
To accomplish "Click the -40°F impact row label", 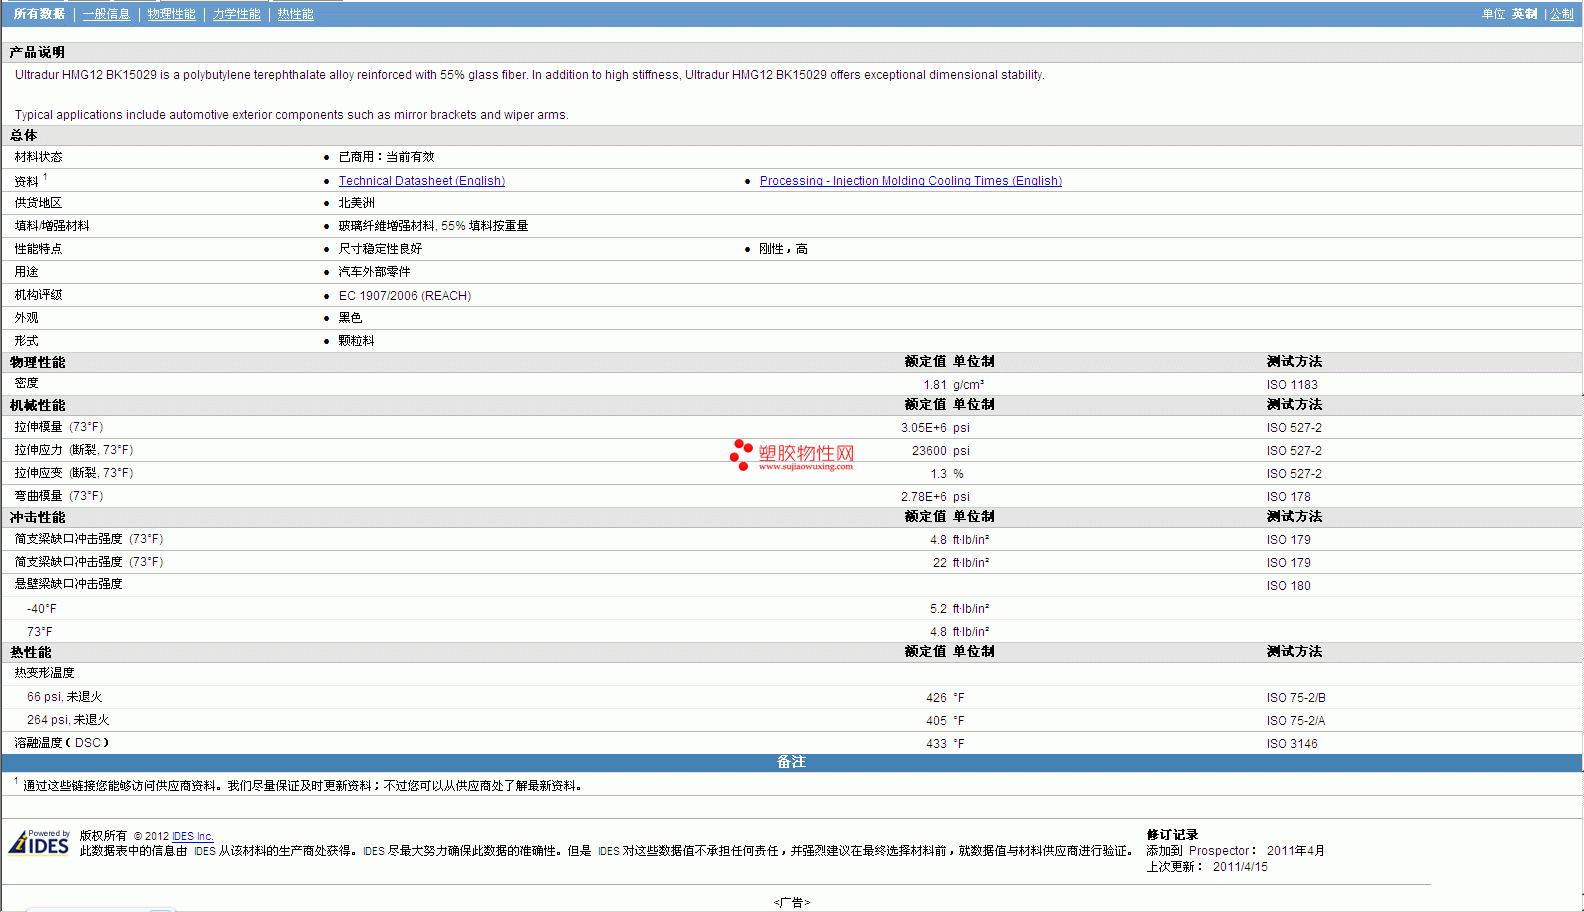I will 41,609.
